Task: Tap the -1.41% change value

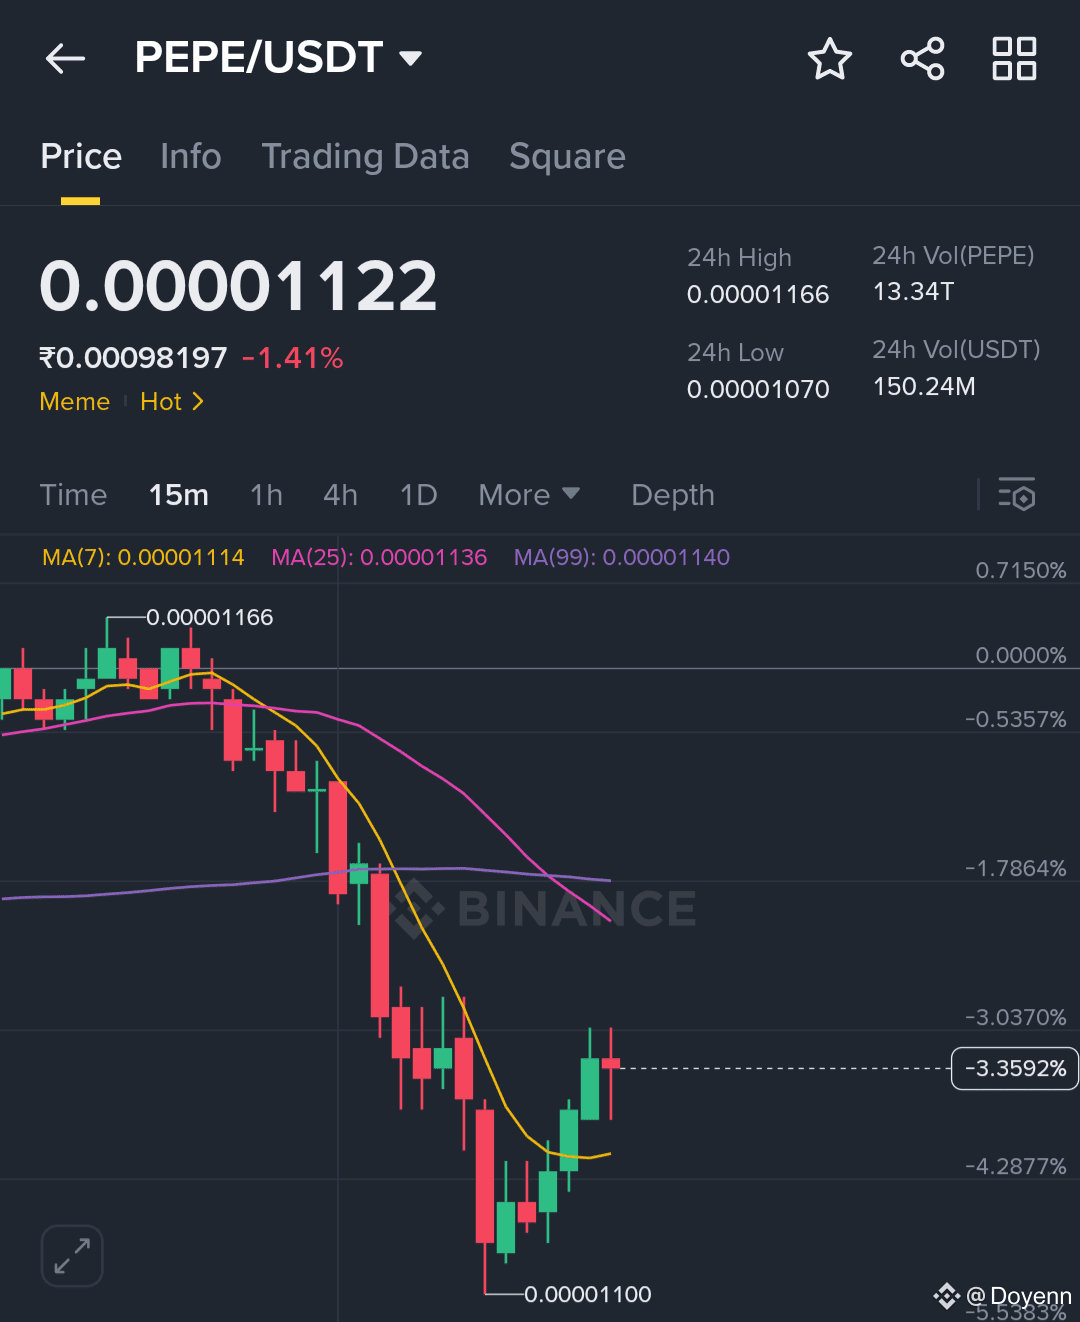Action: point(293,358)
